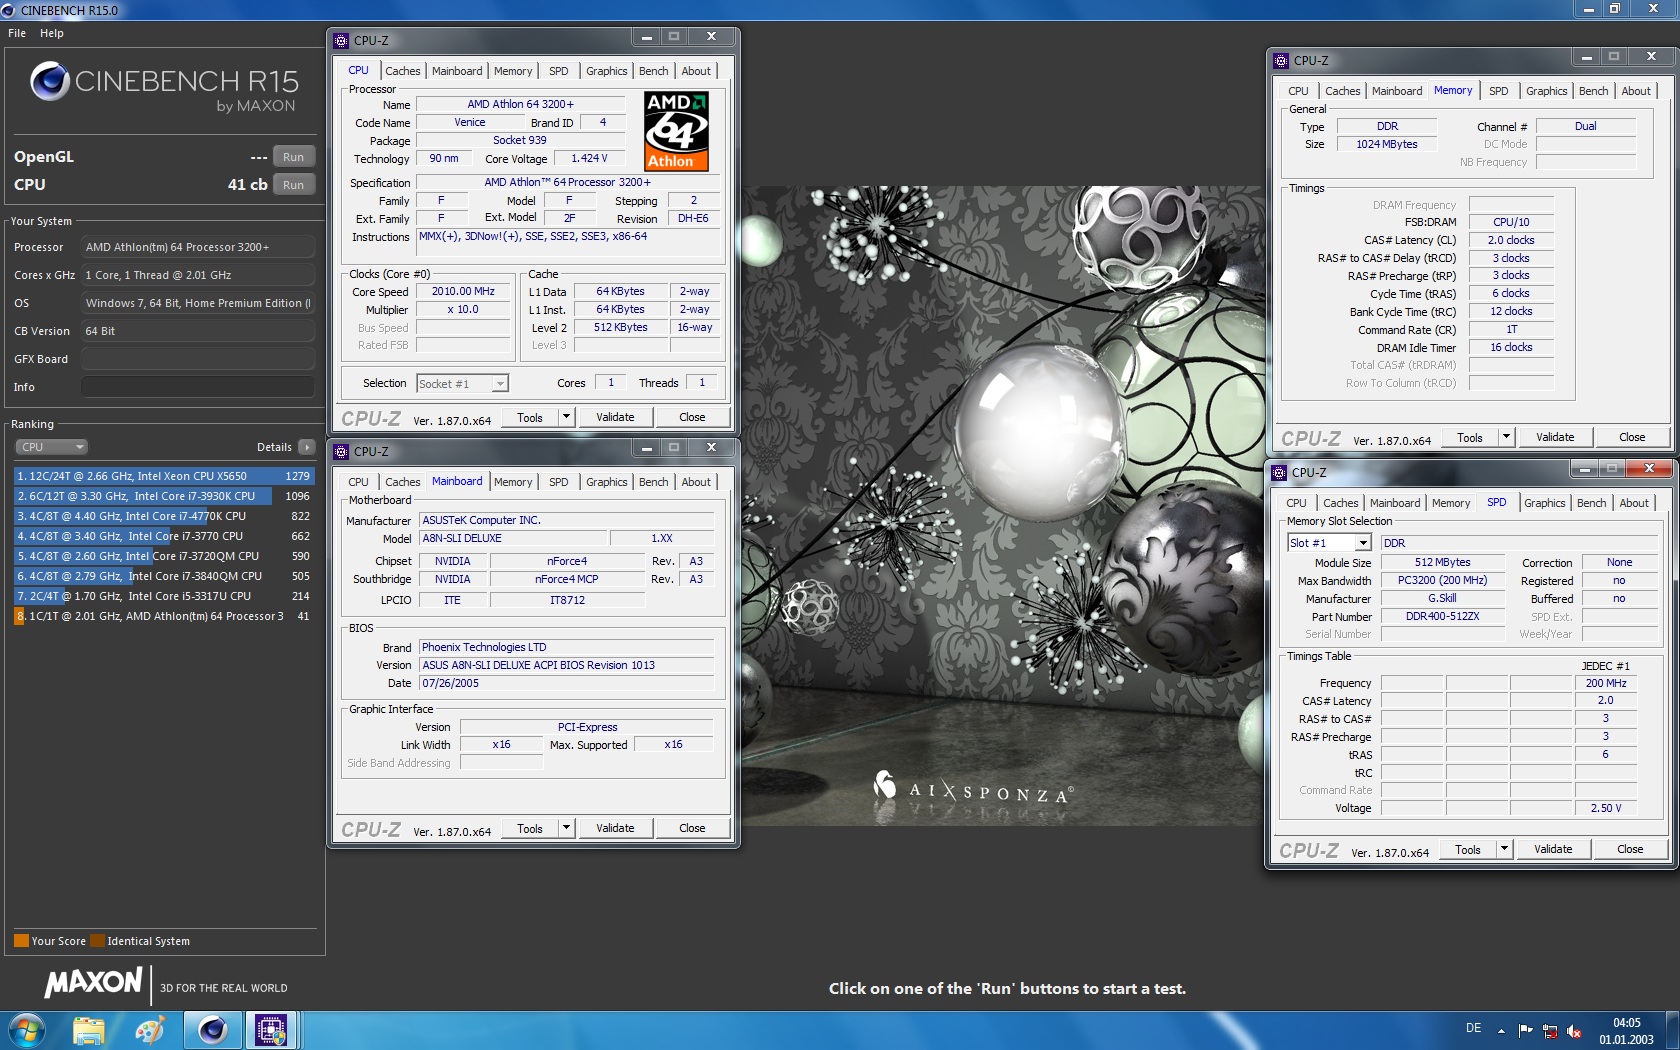Click the CPU-Z title icon of the Memory window
Screen dimensions: 1680x1050
coord(1281,61)
